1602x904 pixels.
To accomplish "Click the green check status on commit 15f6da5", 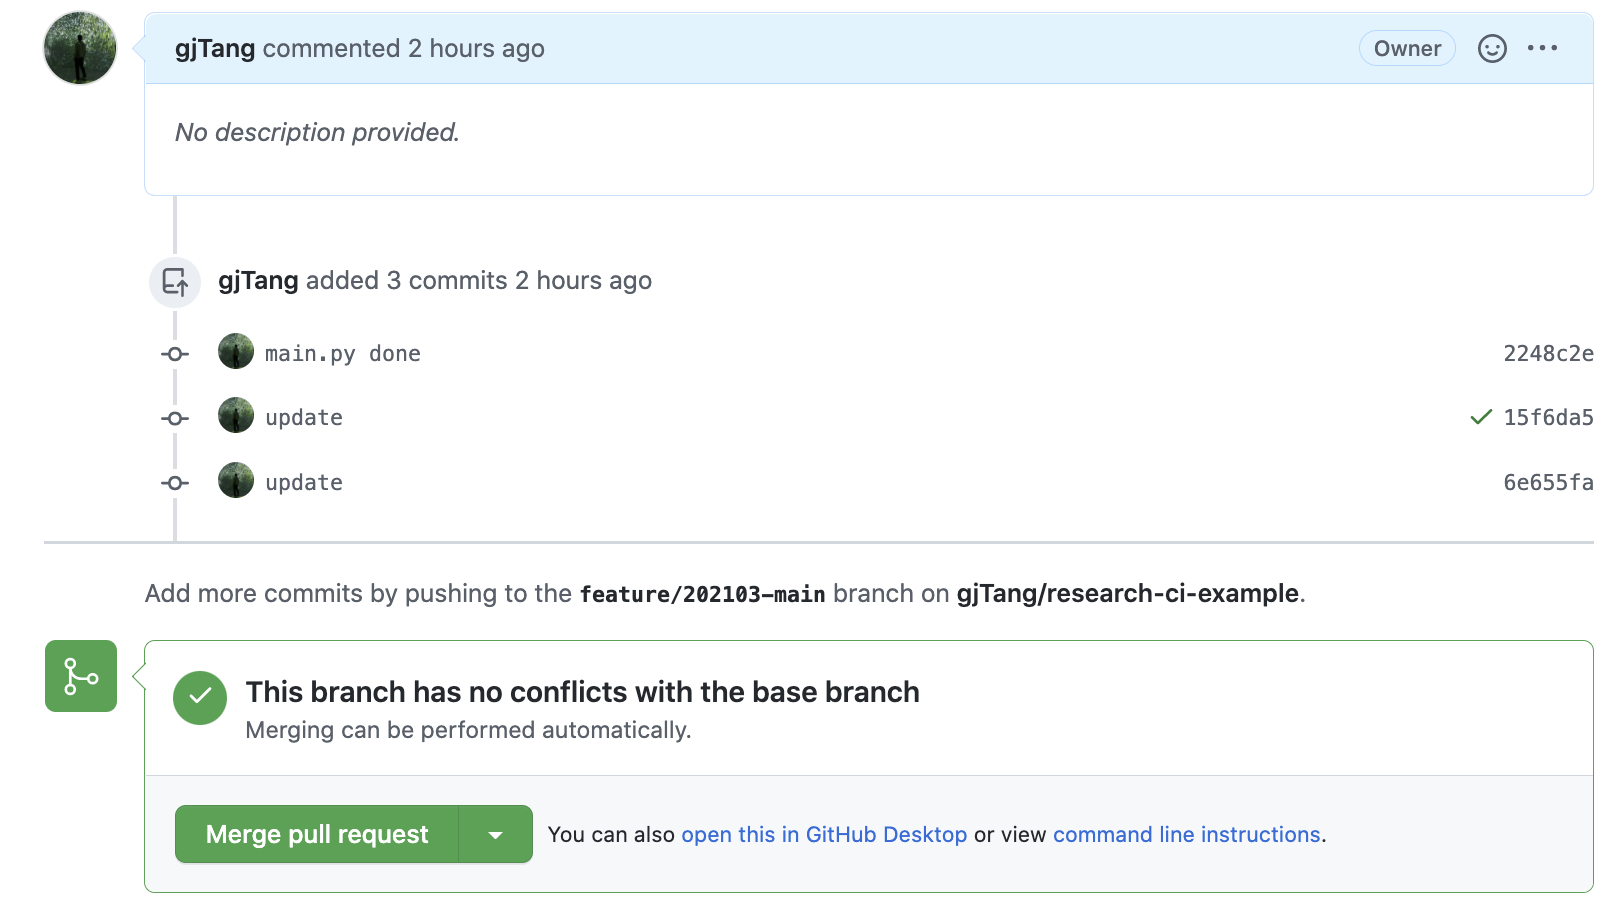I will 1481,417.
